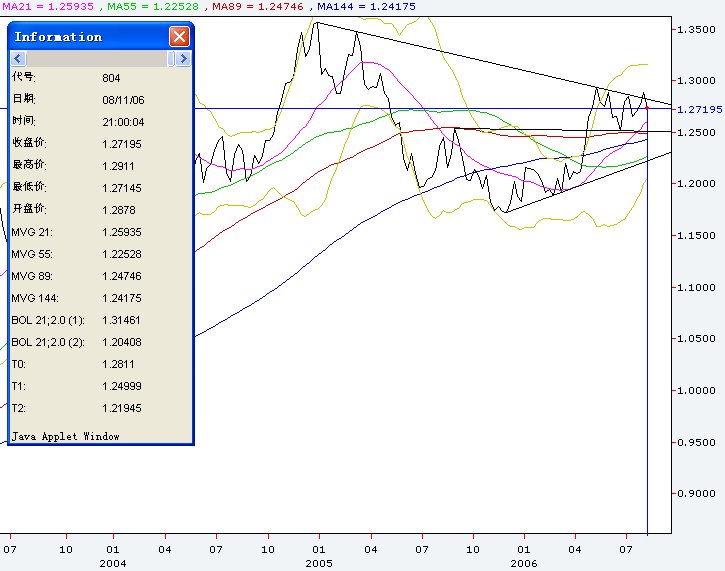Click the 2005 year label on time axis

point(319,564)
